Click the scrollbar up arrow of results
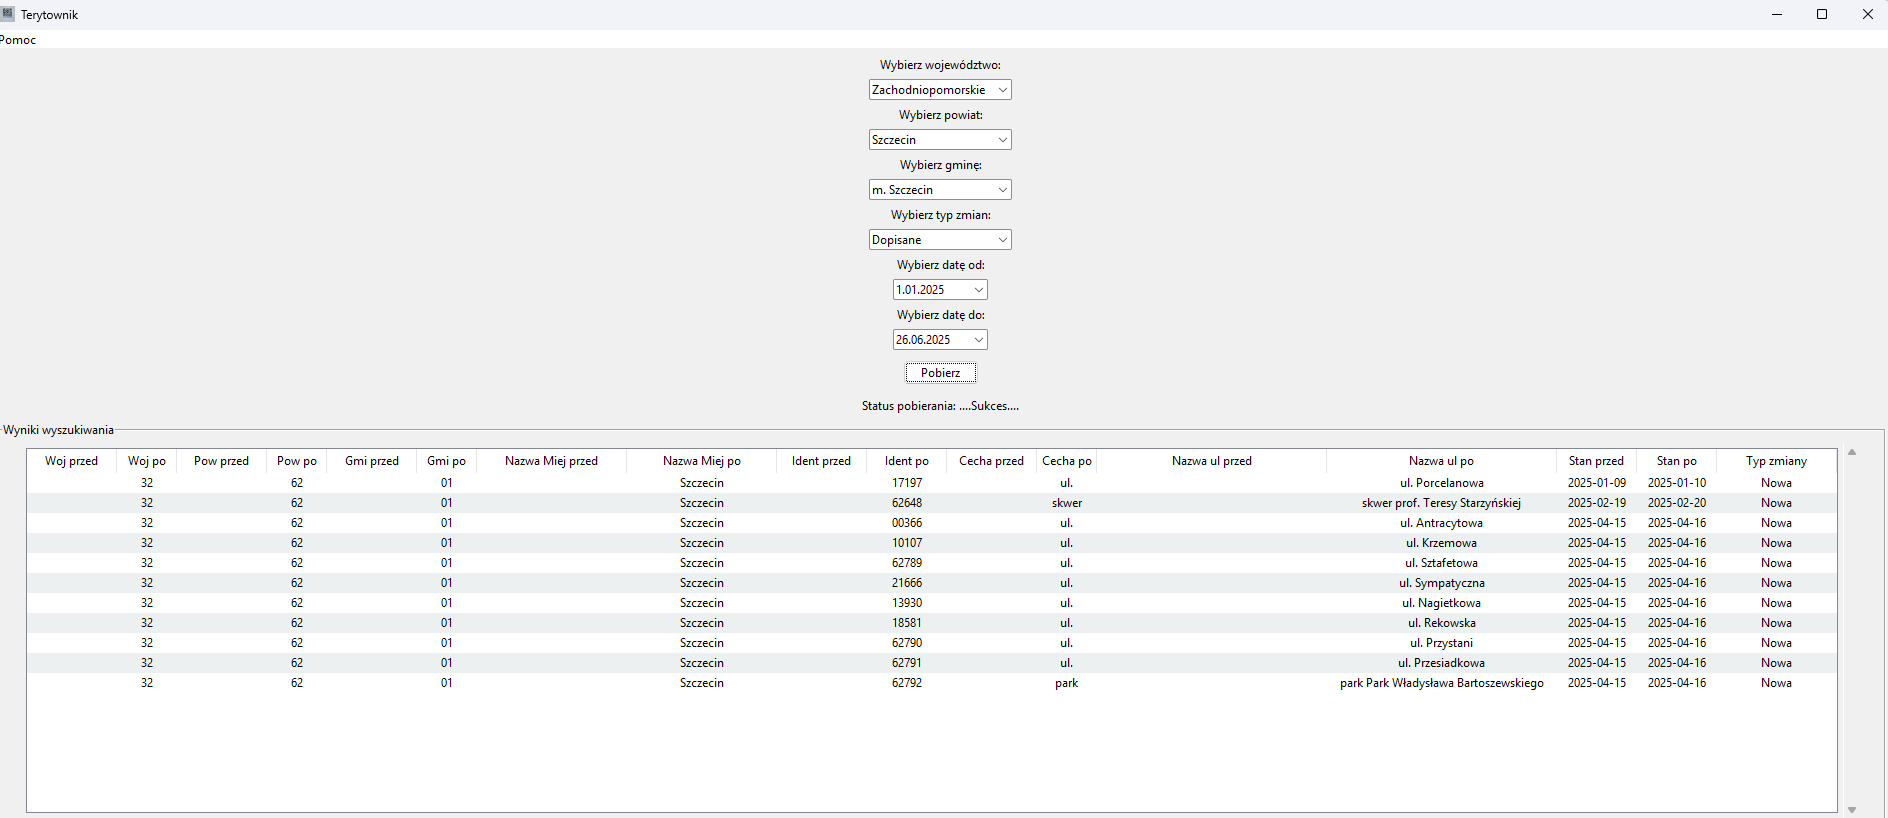Screen dimensions: 1888x818 [x=1852, y=453]
